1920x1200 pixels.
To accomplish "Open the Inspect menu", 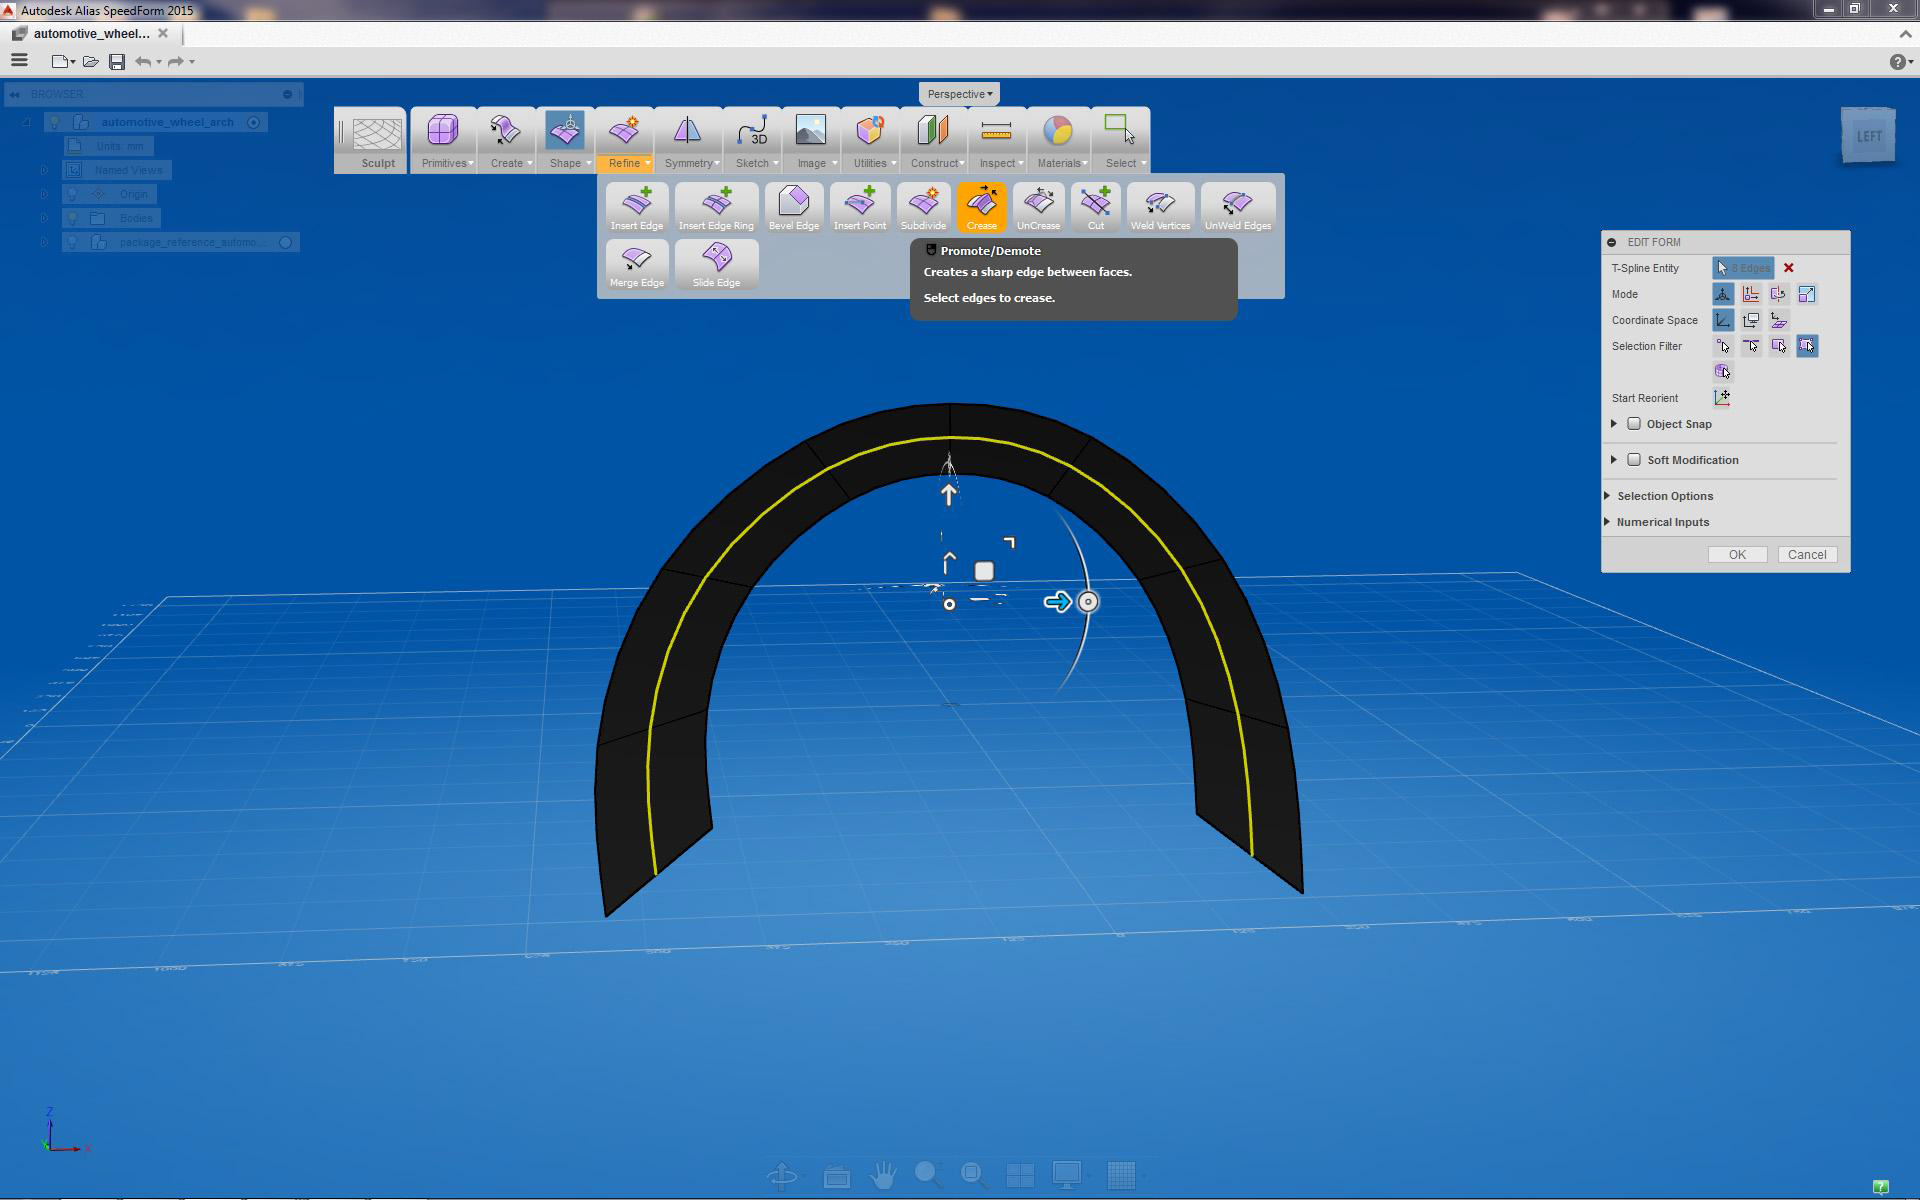I will pos(997,141).
